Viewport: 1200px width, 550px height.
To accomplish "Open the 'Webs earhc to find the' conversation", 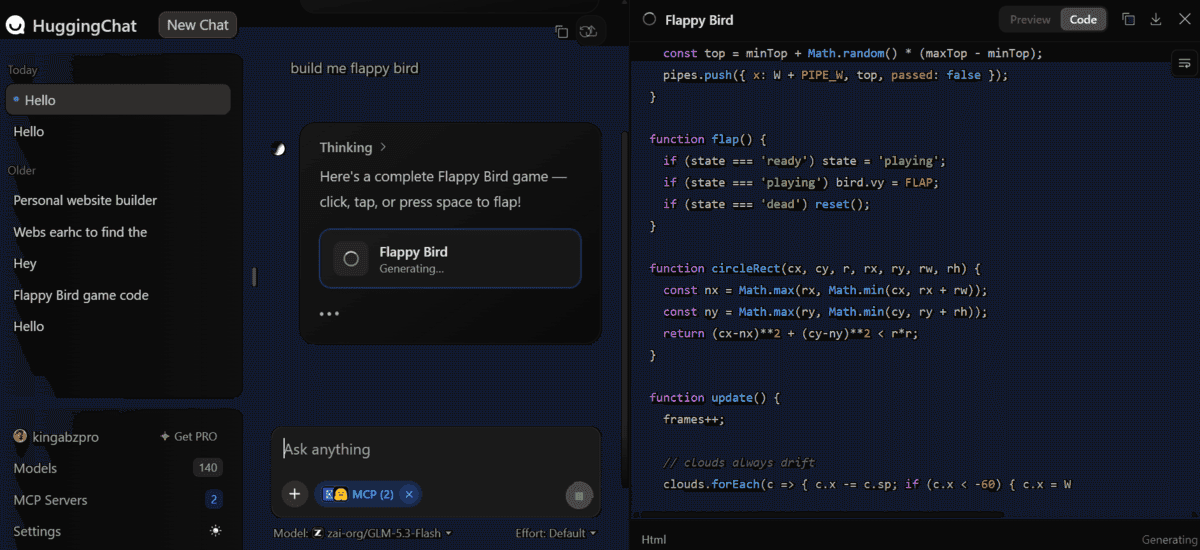I will [118, 232].
